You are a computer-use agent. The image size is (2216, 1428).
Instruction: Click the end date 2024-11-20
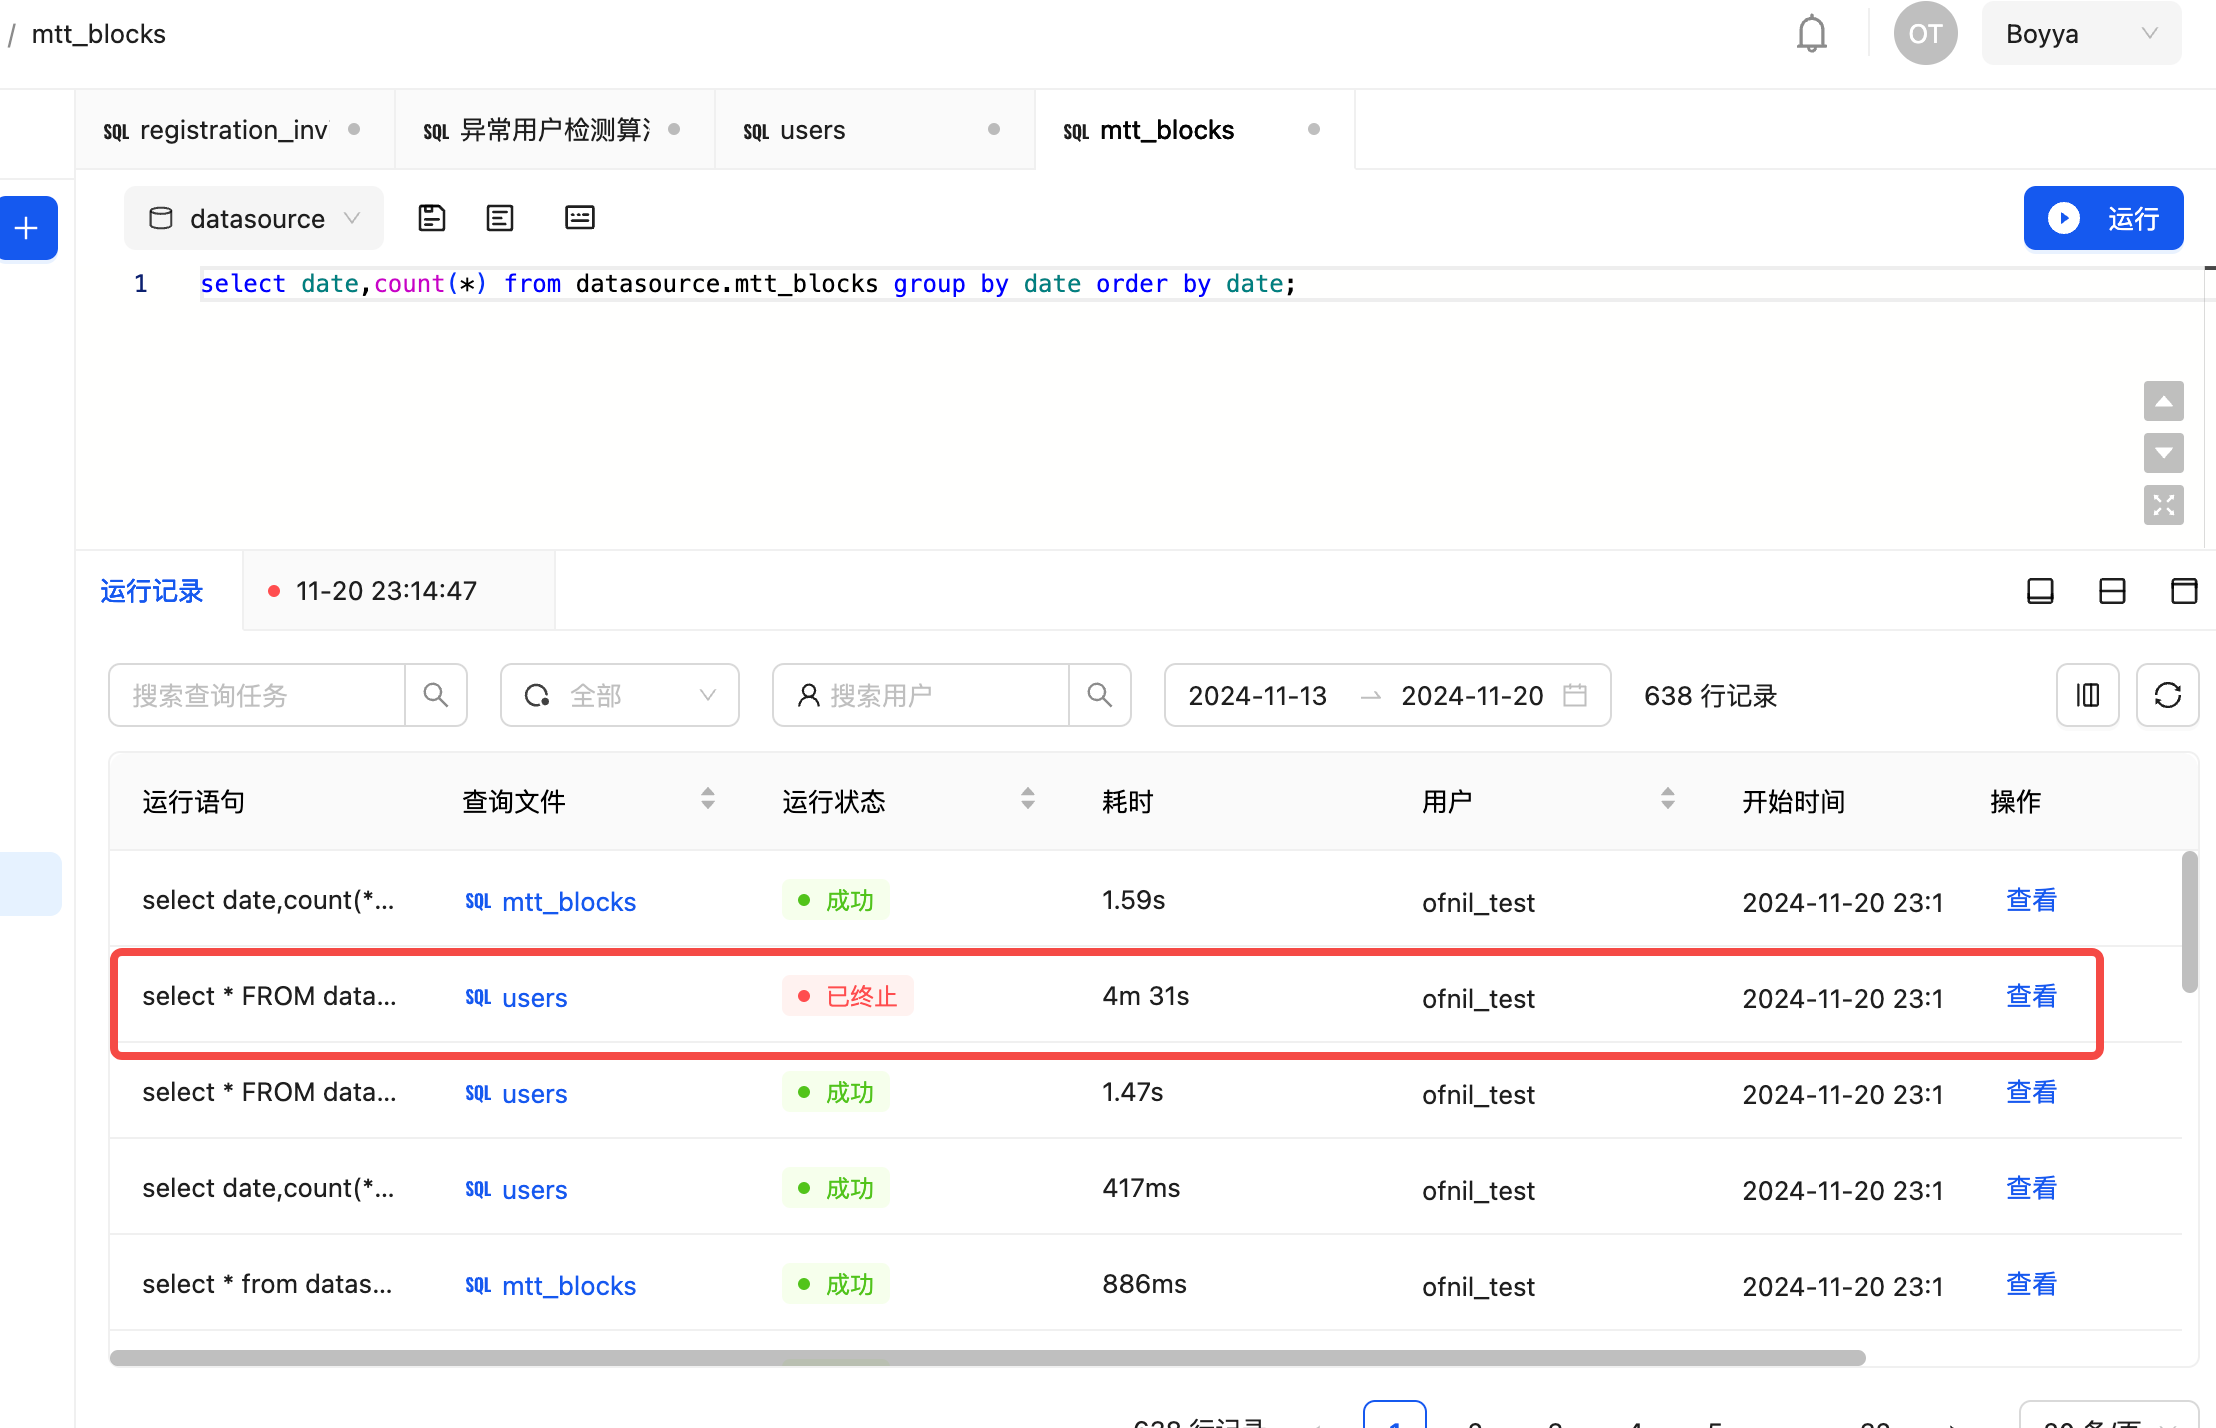pos(1472,696)
